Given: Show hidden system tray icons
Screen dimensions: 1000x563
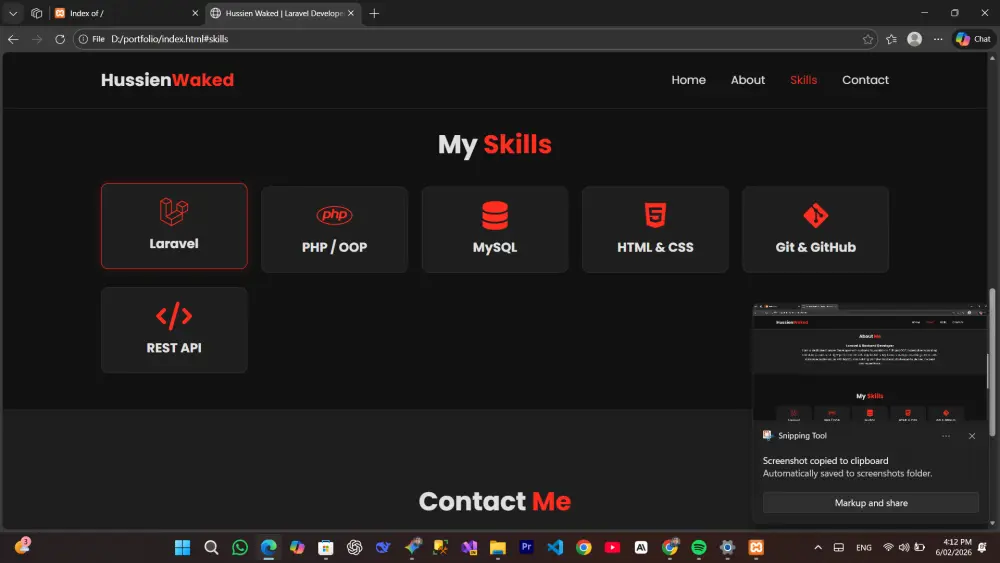Looking at the screenshot, I should coord(818,547).
